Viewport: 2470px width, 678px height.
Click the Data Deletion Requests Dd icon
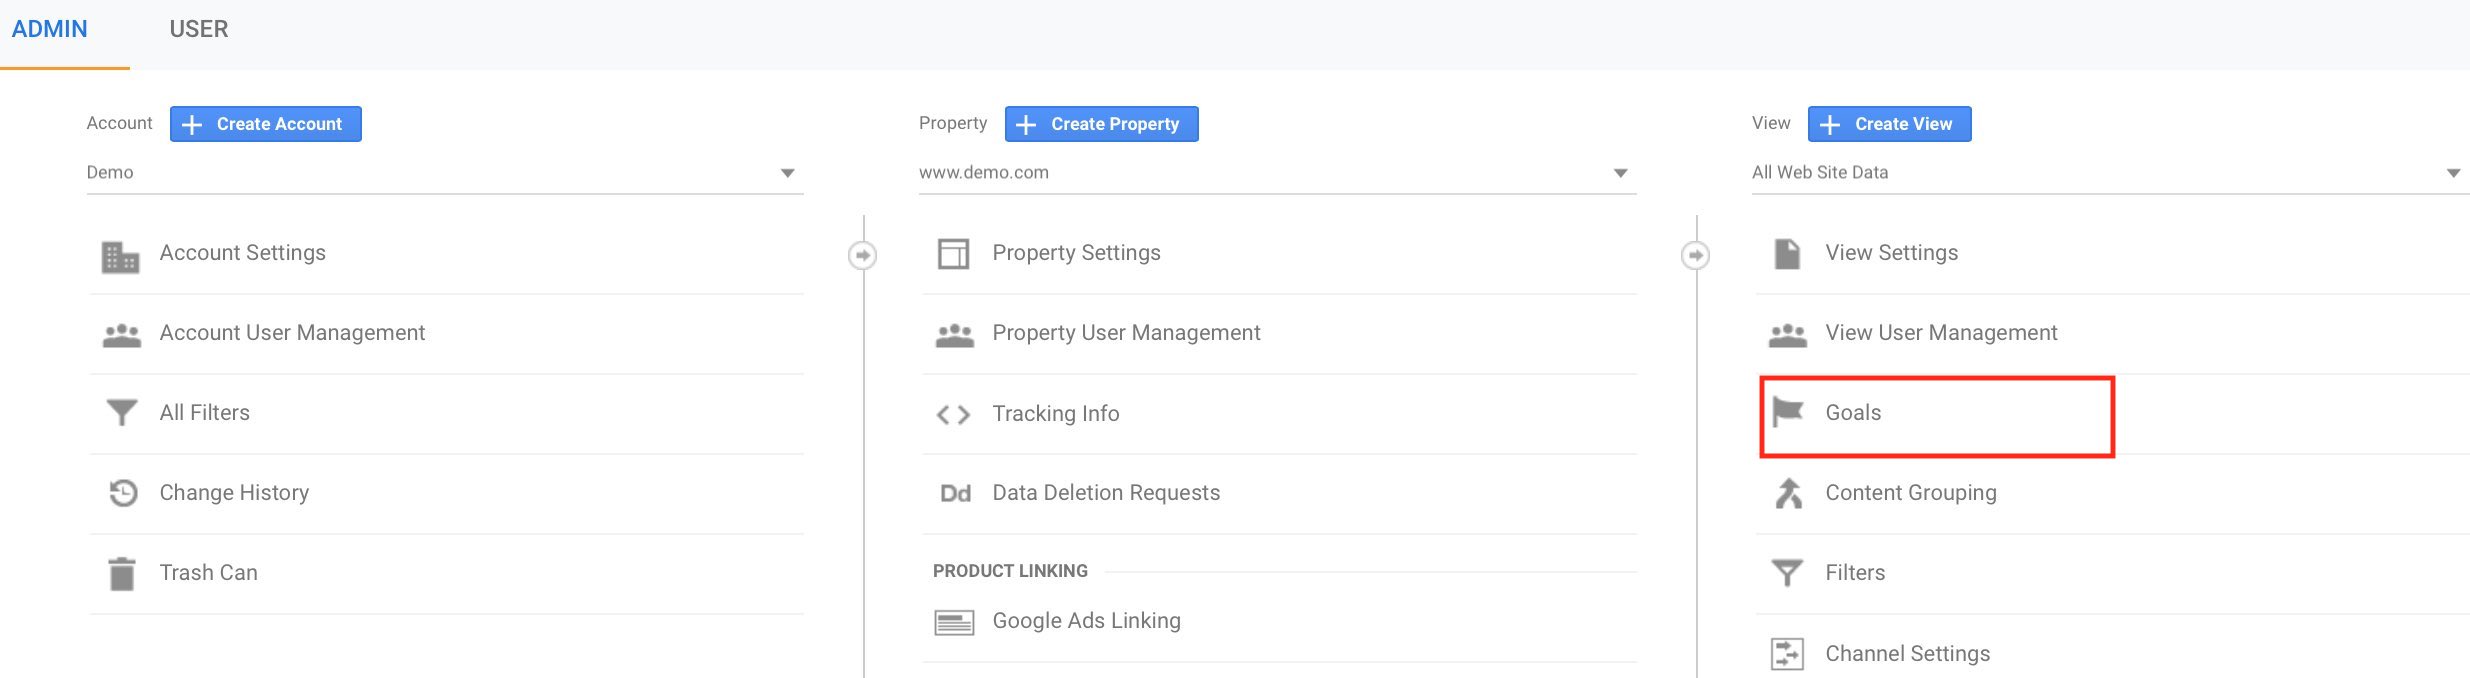click(x=955, y=493)
